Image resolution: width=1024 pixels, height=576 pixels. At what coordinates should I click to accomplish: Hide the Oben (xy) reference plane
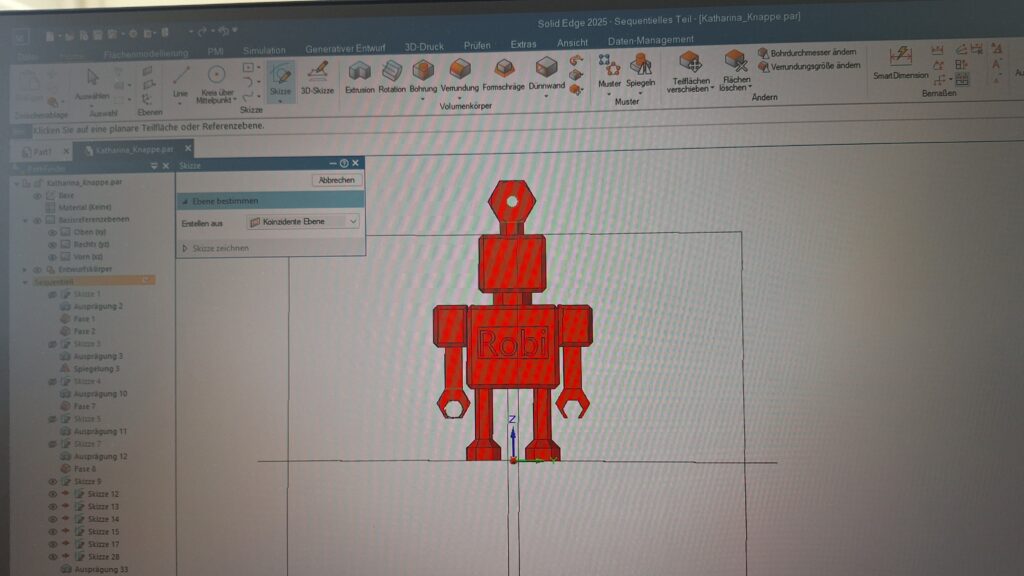point(53,231)
